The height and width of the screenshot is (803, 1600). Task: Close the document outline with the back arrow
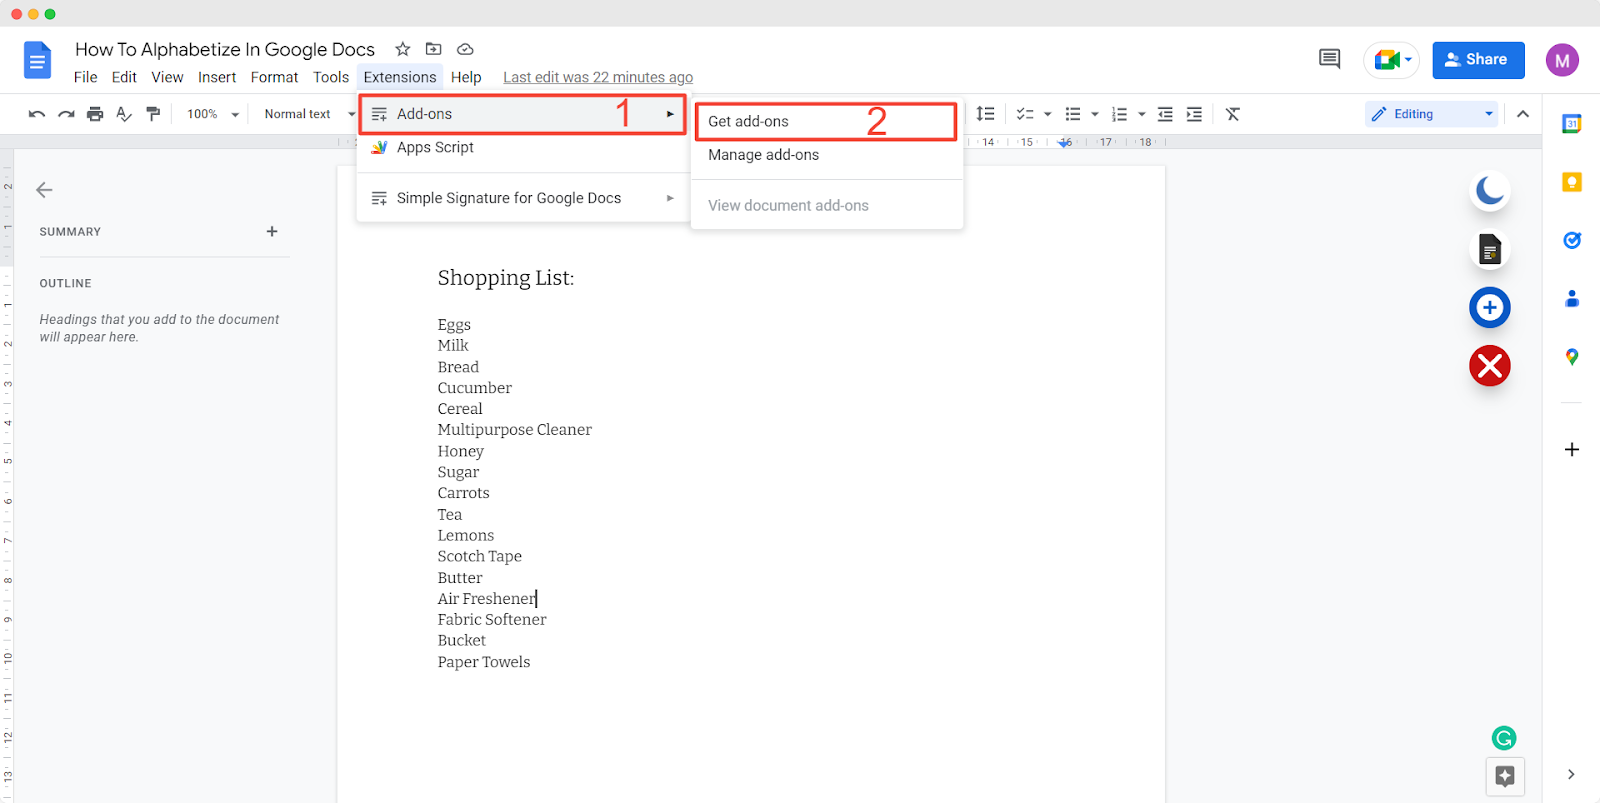44,190
